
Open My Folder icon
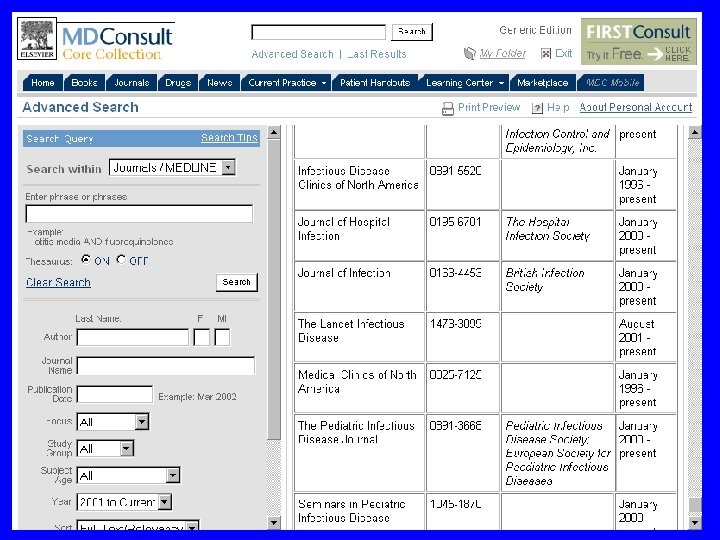pos(469,54)
